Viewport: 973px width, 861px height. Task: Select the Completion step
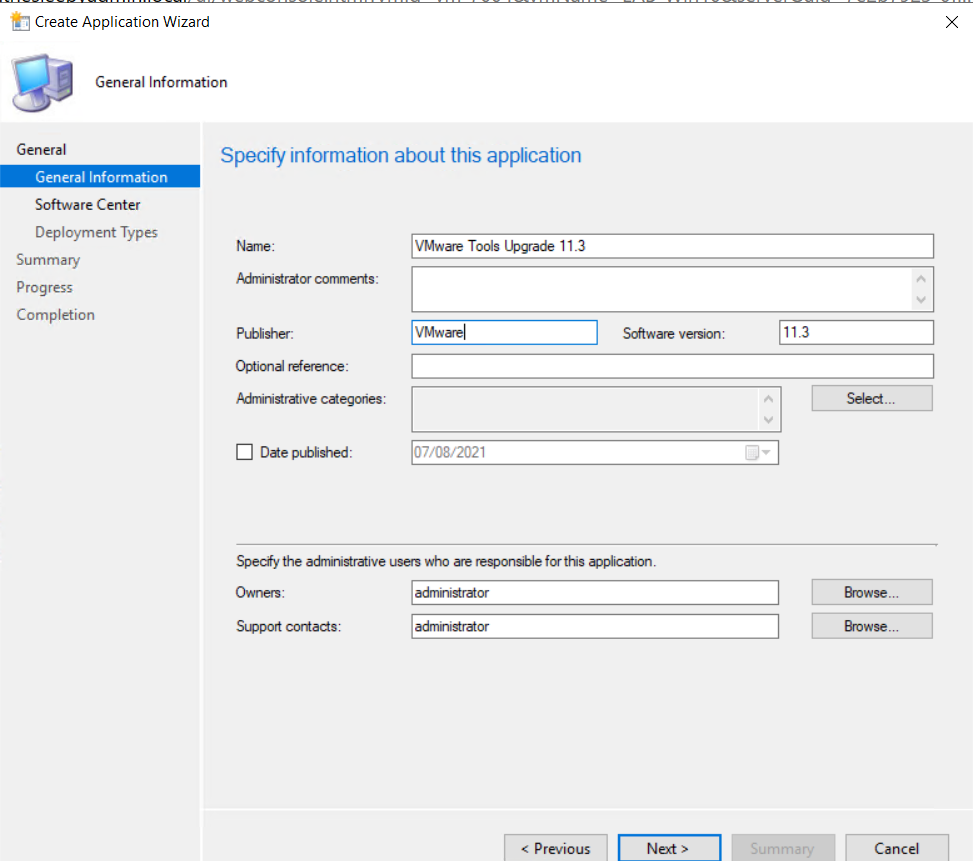tap(55, 314)
